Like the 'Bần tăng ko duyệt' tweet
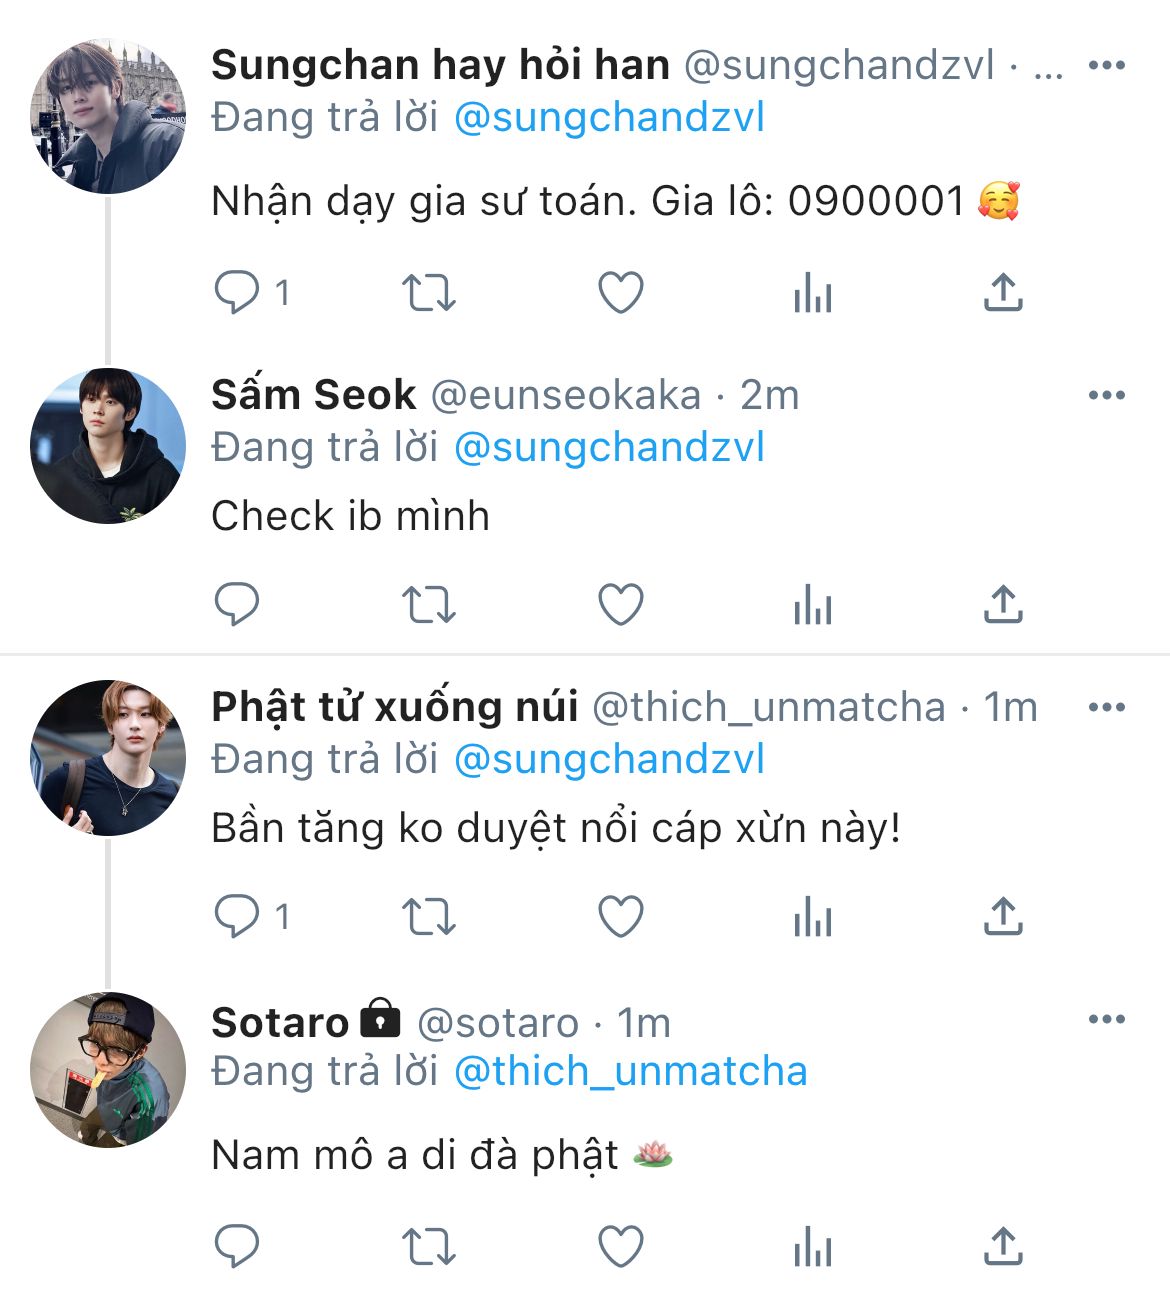The height and width of the screenshot is (1291, 1170). [620, 917]
